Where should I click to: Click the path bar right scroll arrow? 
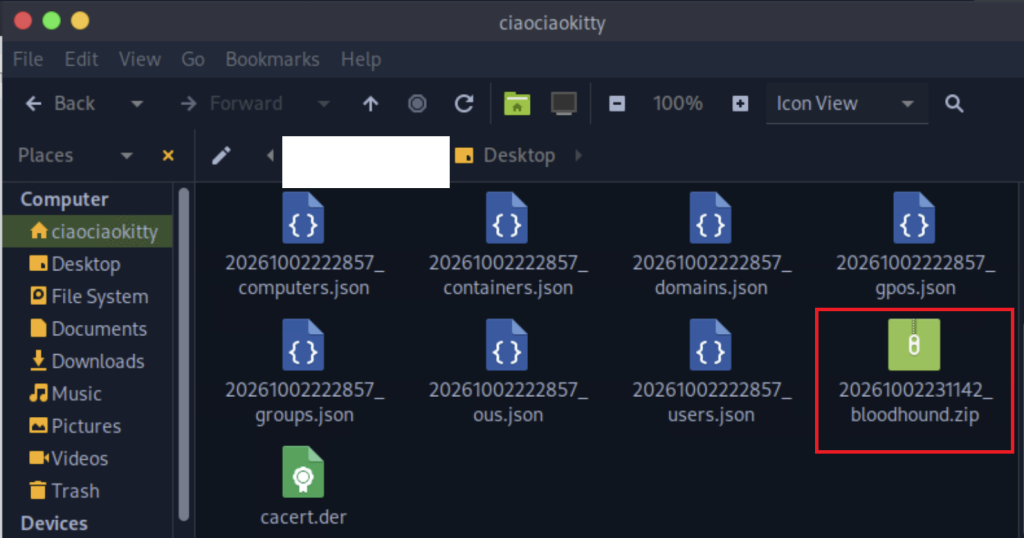pyautogui.click(x=579, y=155)
